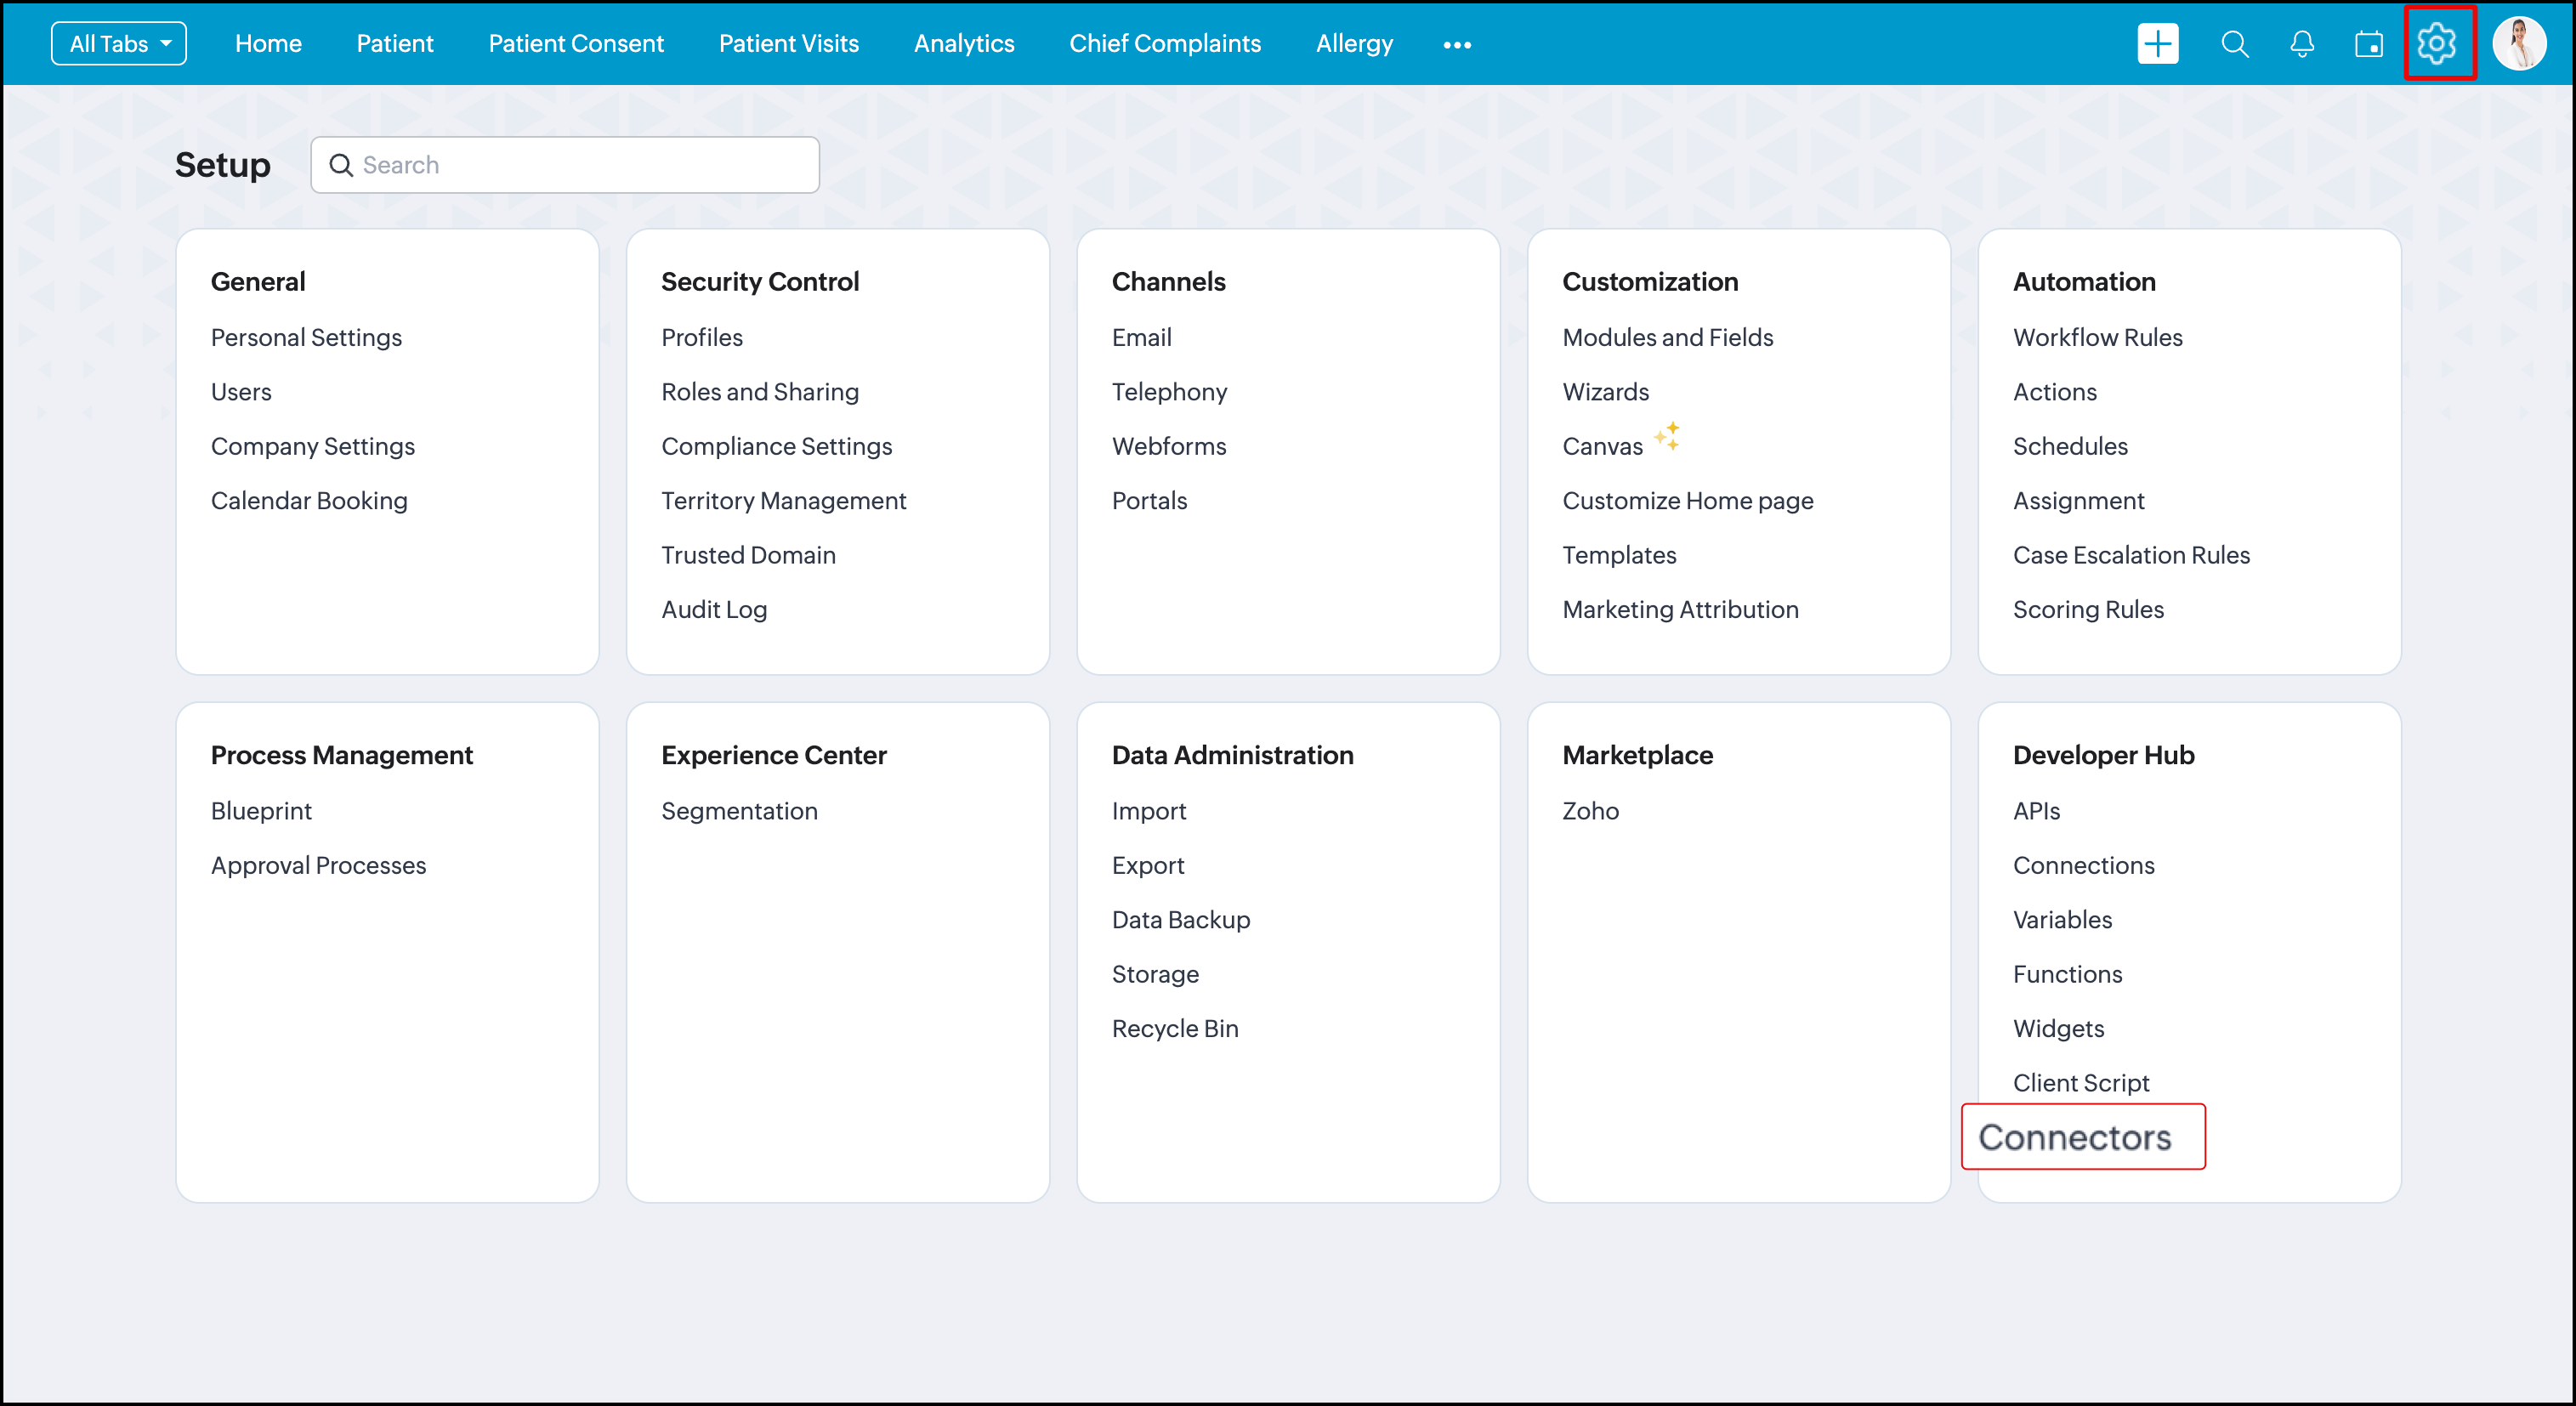Click the Setup gear icon

click(2436, 44)
